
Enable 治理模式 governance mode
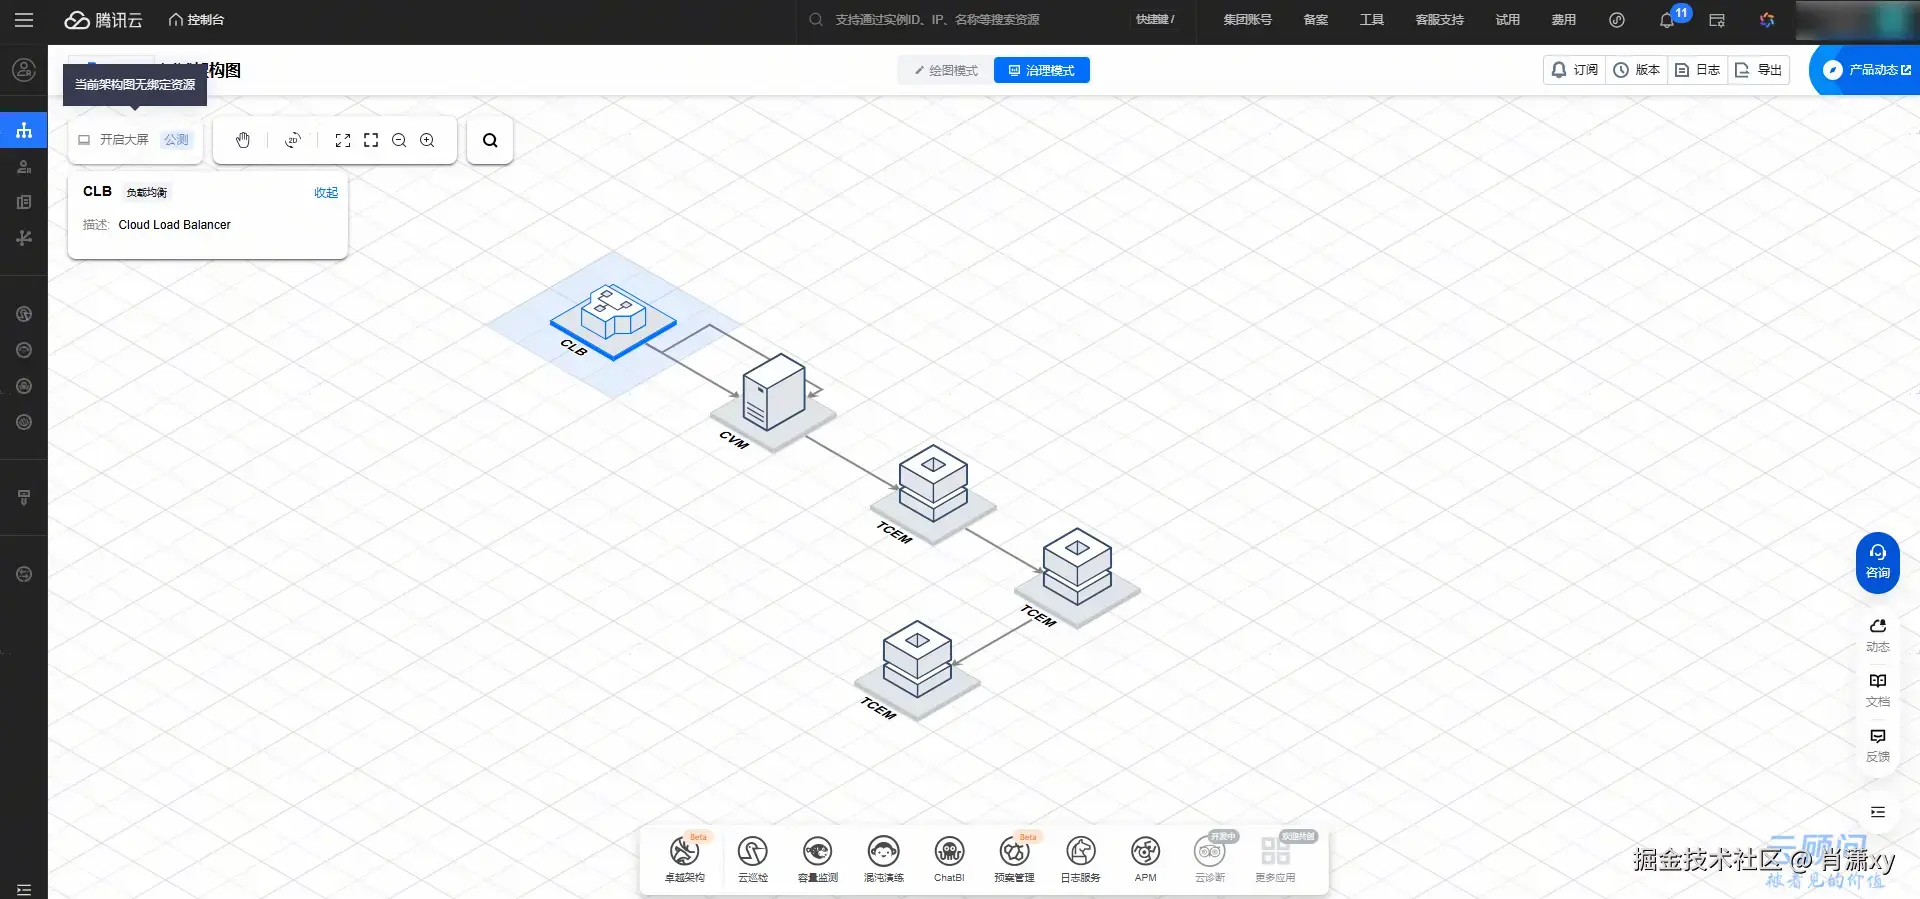[1041, 70]
